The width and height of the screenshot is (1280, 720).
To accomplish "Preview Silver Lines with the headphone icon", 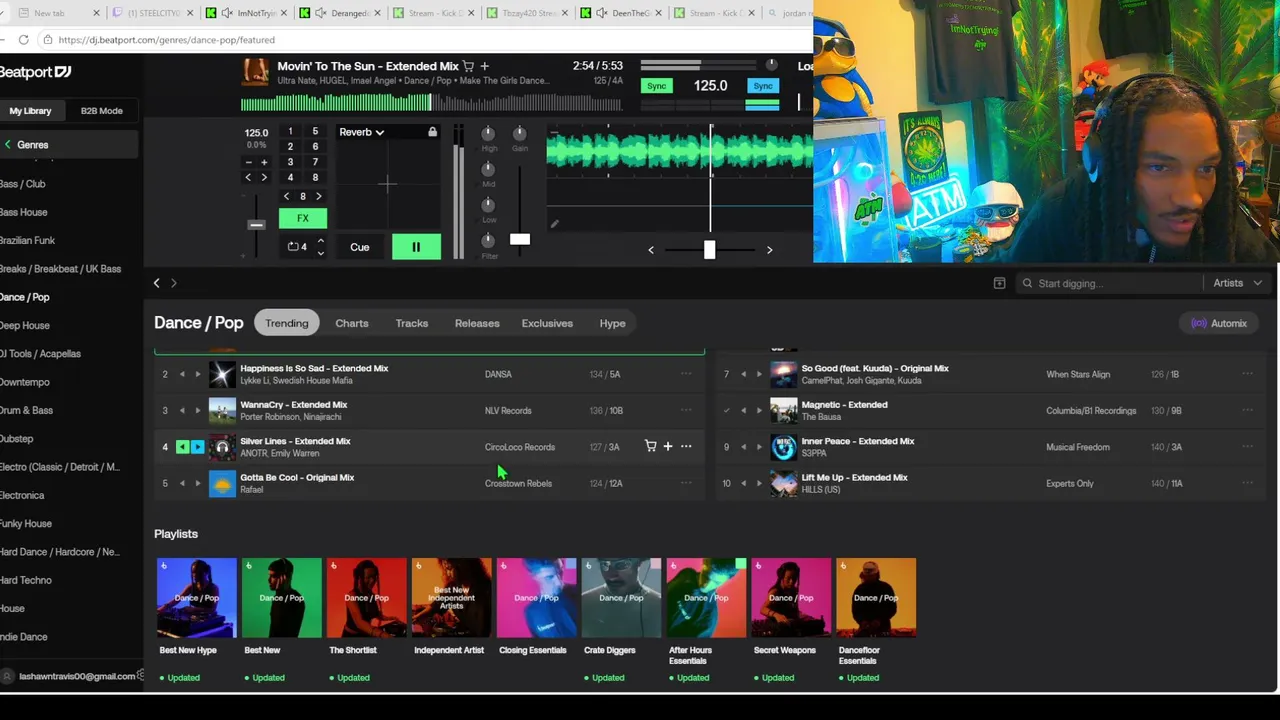I will pos(222,447).
